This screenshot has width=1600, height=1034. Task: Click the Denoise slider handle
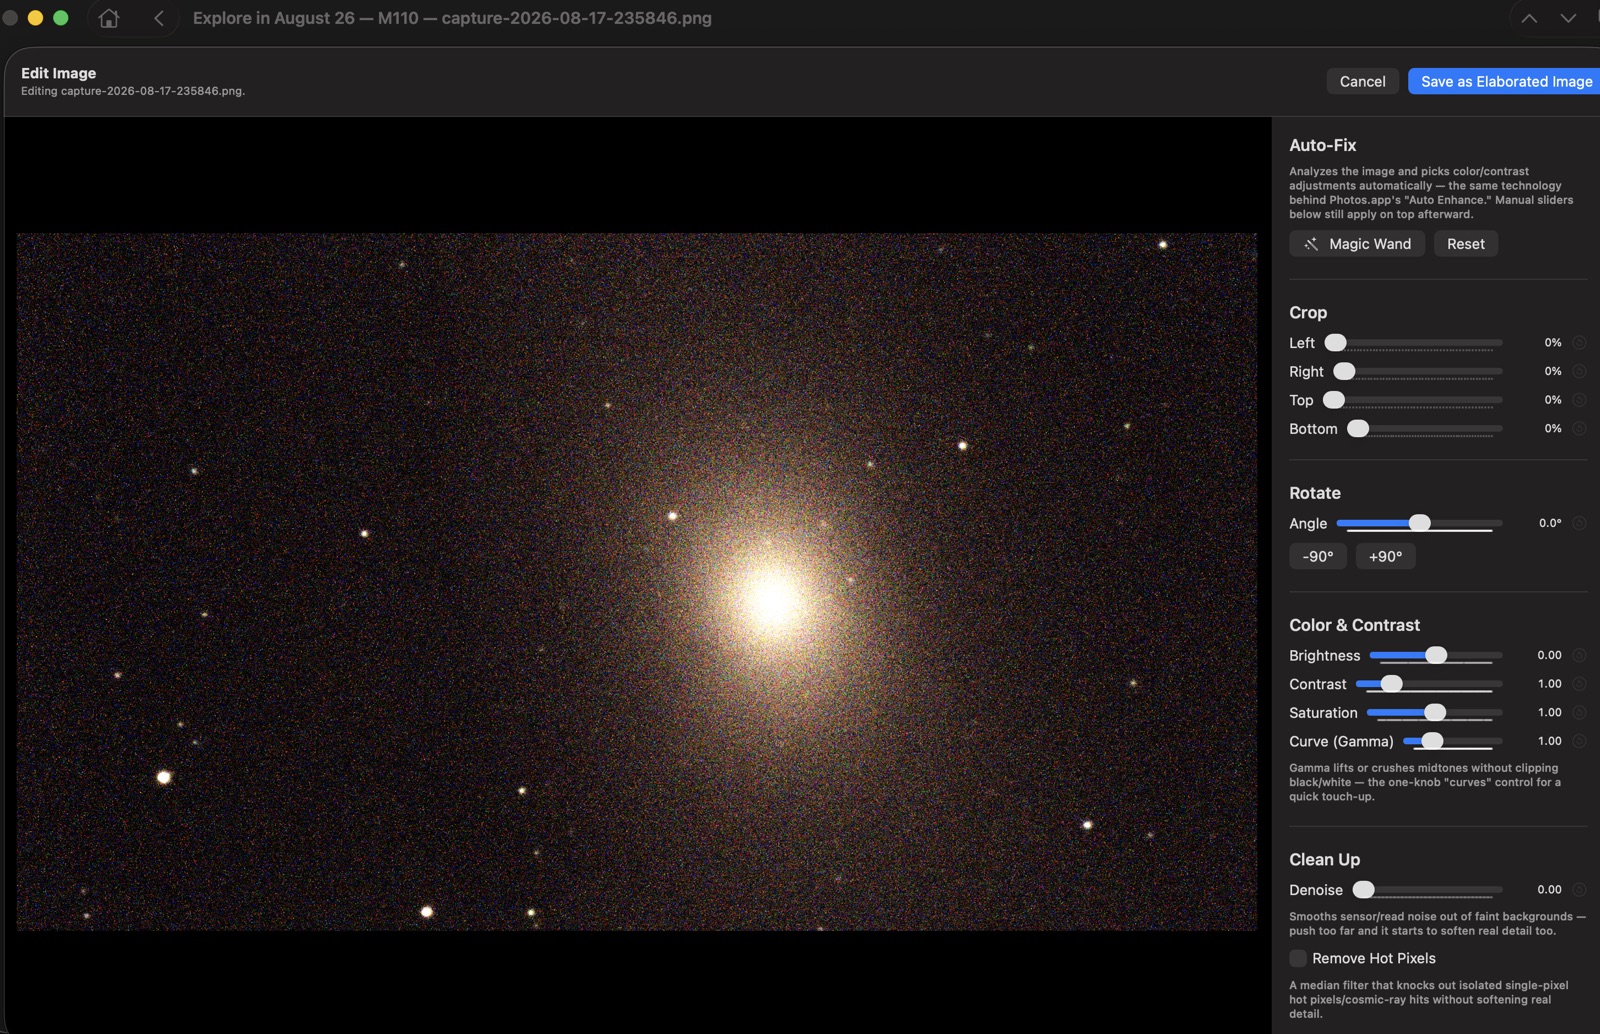point(1363,889)
